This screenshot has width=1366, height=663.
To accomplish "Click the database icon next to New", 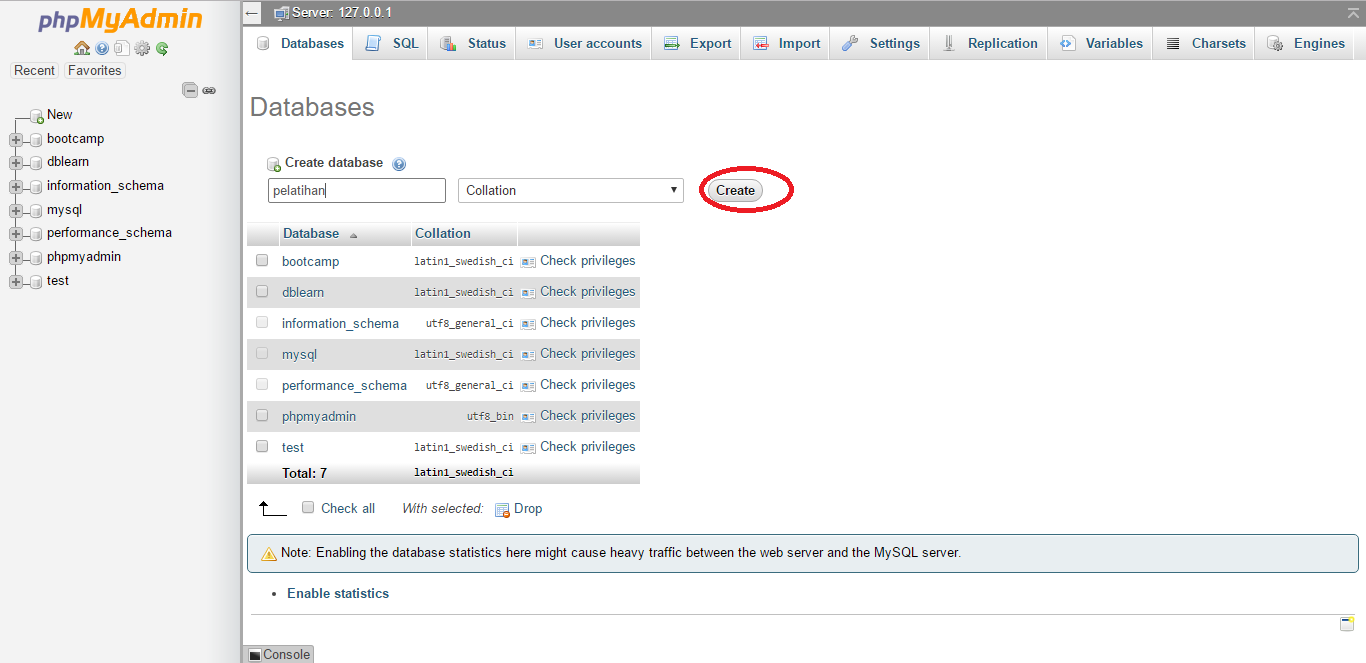I will click(37, 116).
